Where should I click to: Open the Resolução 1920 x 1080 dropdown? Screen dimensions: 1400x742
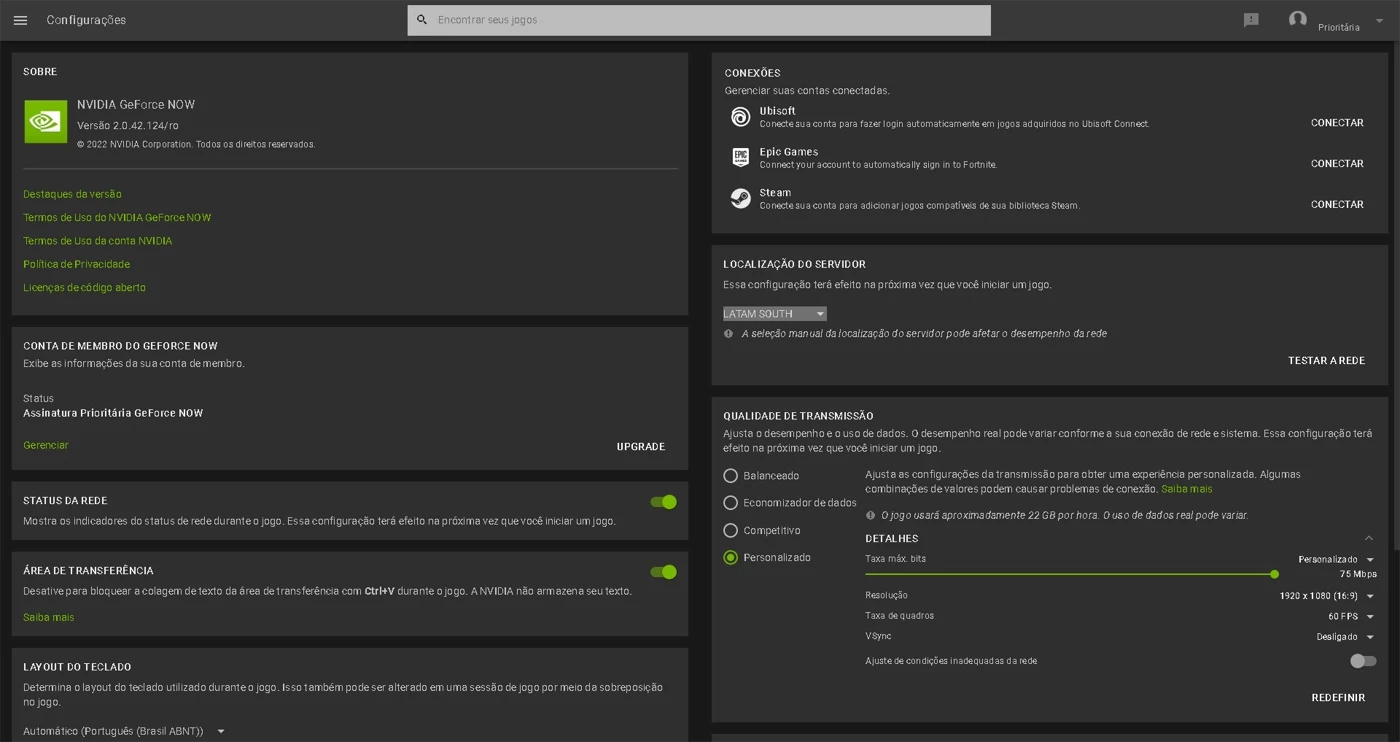point(1327,596)
